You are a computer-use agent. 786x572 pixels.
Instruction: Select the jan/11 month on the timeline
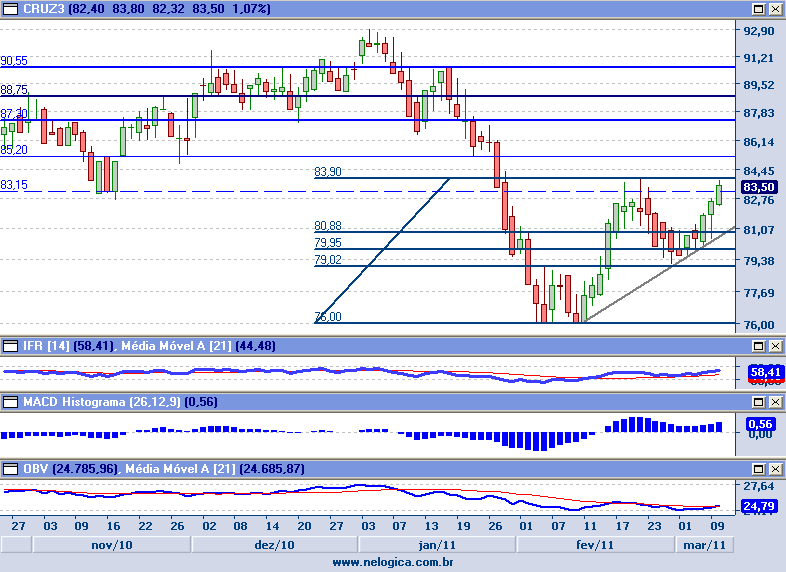[x=437, y=545]
